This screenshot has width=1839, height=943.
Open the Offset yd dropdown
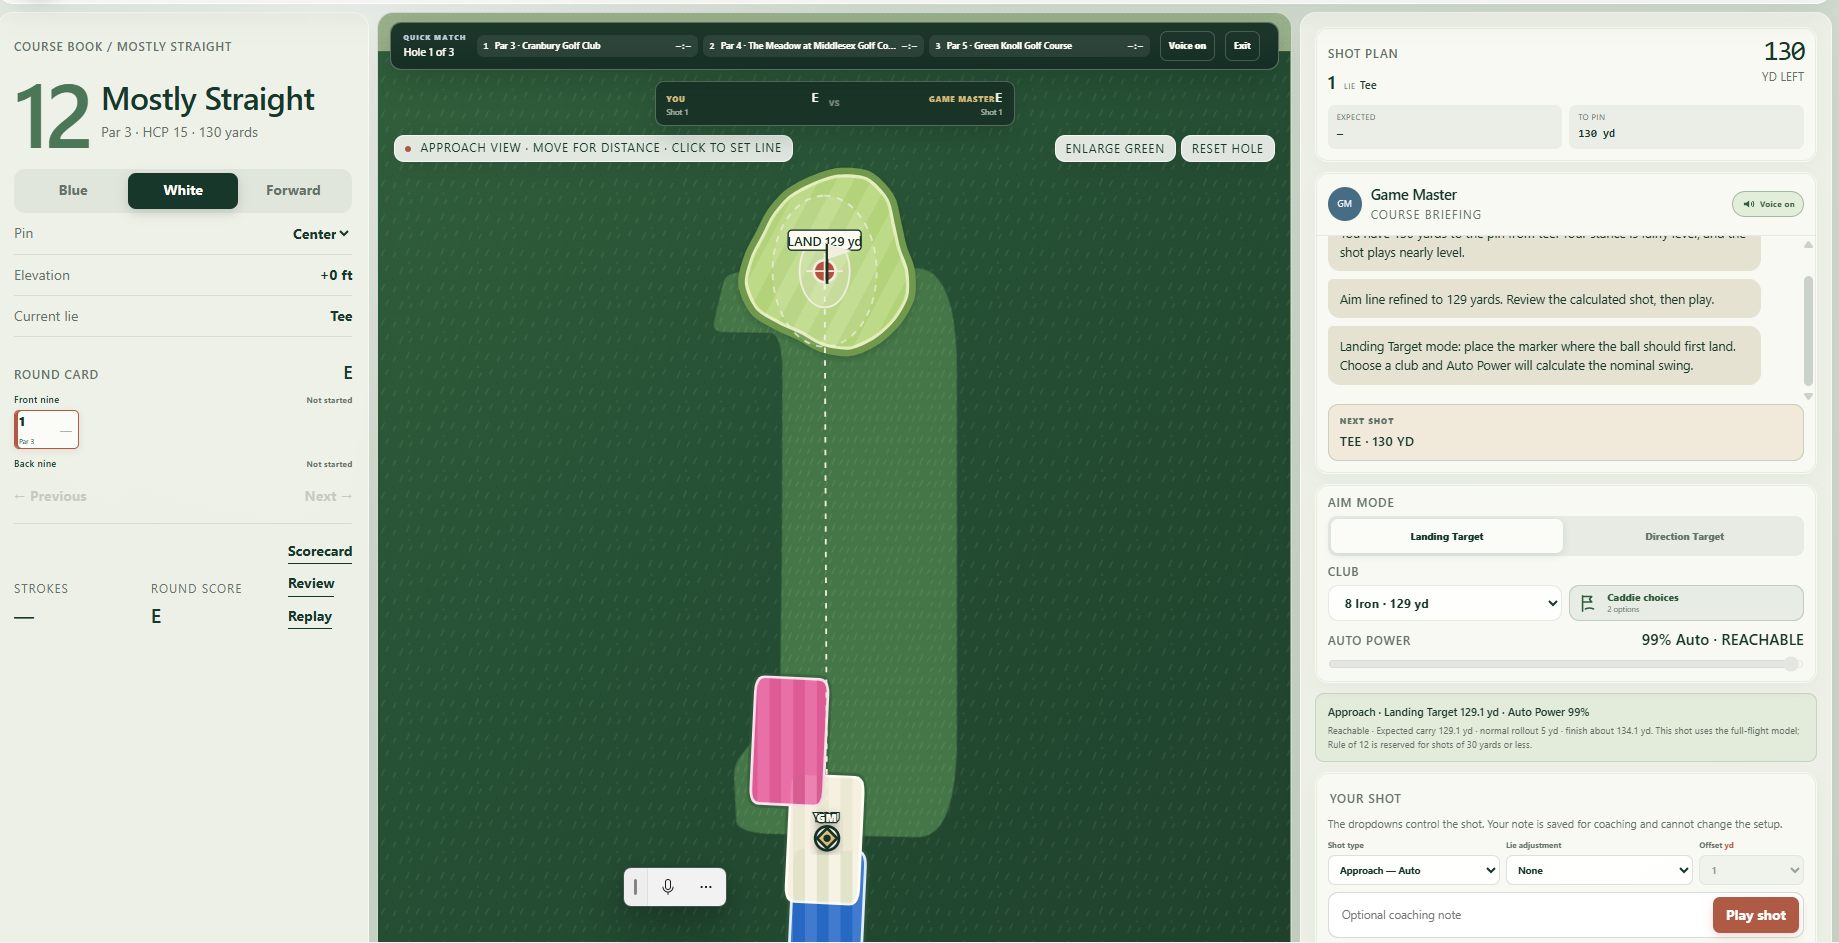click(1751, 870)
